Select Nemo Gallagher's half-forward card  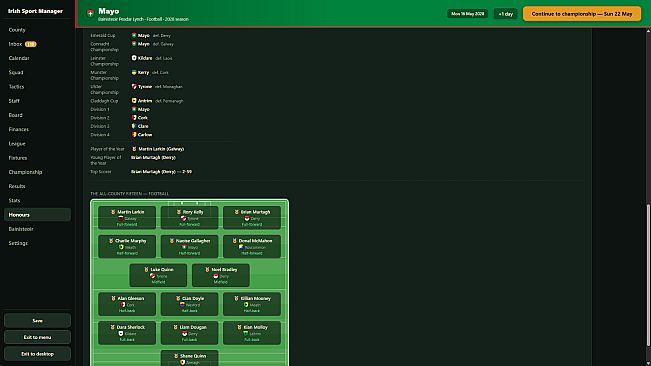tap(189, 246)
